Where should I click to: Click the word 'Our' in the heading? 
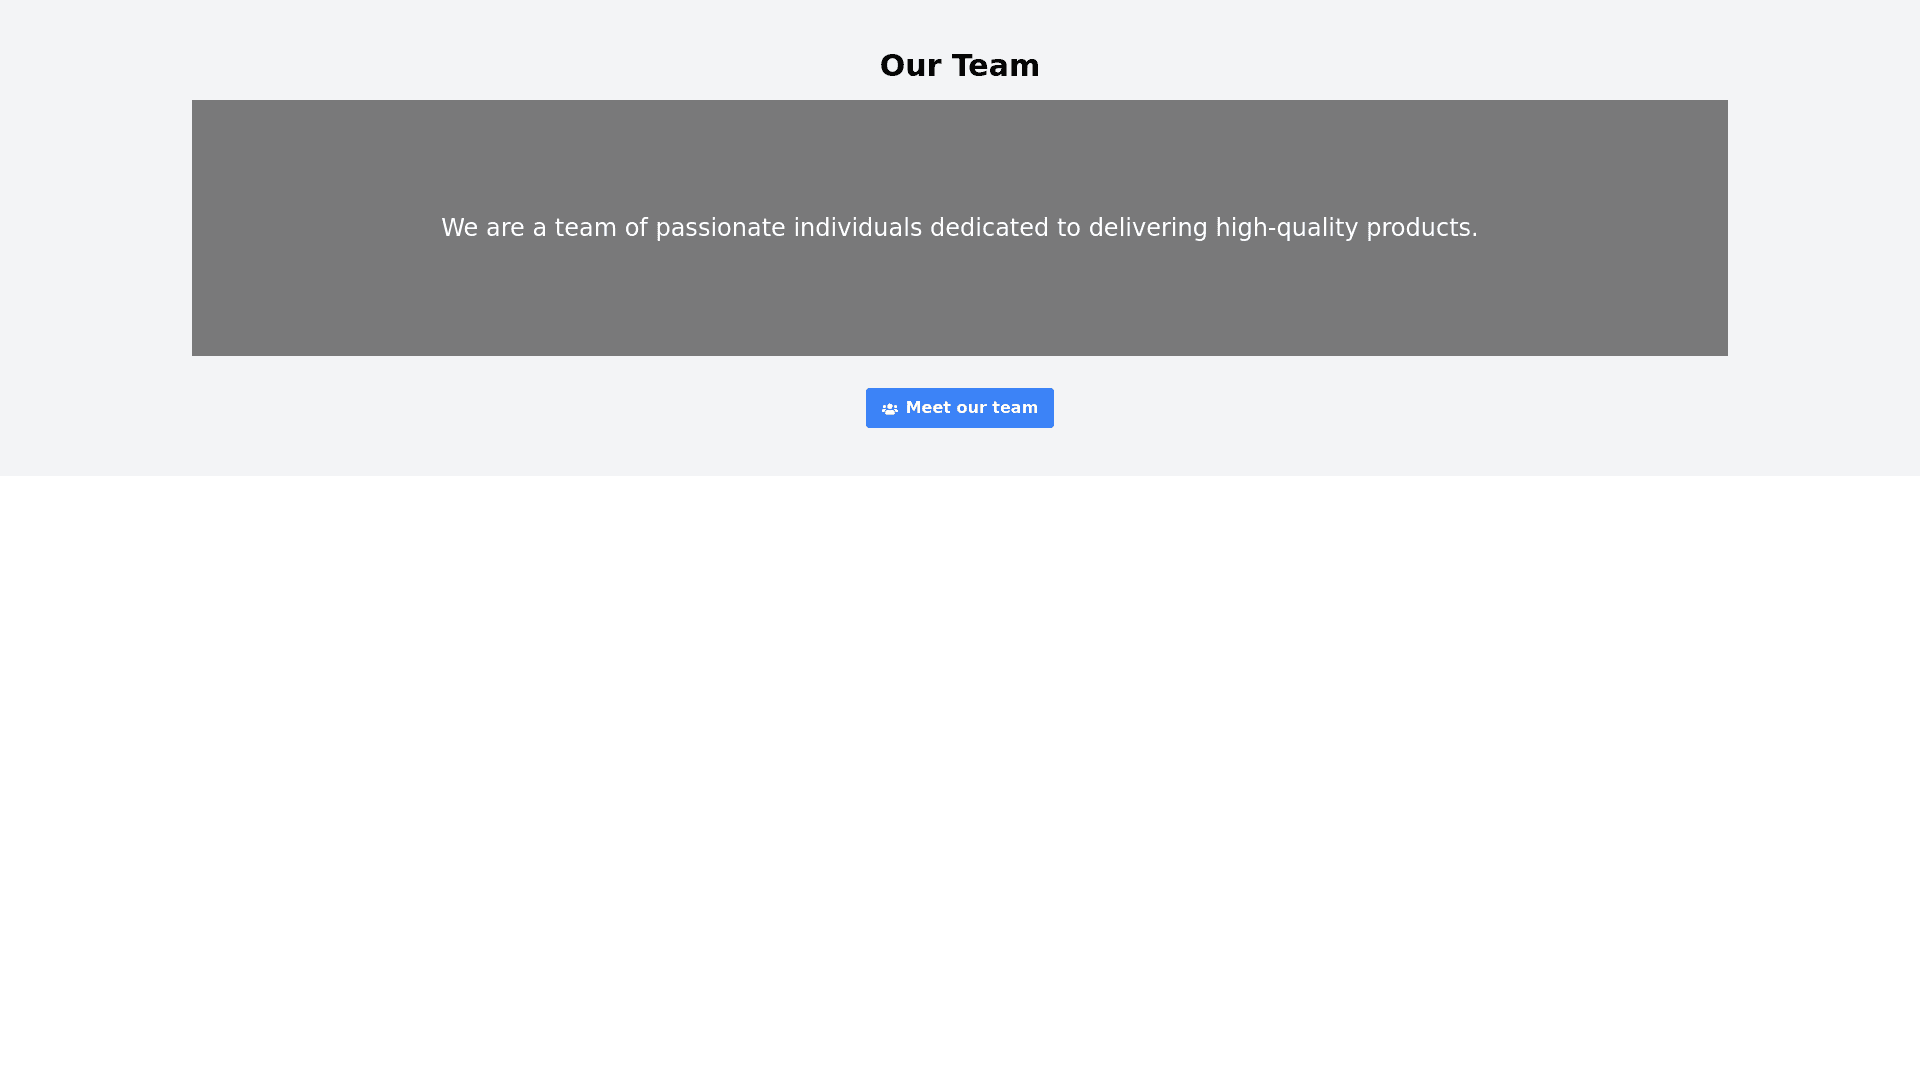click(x=910, y=66)
